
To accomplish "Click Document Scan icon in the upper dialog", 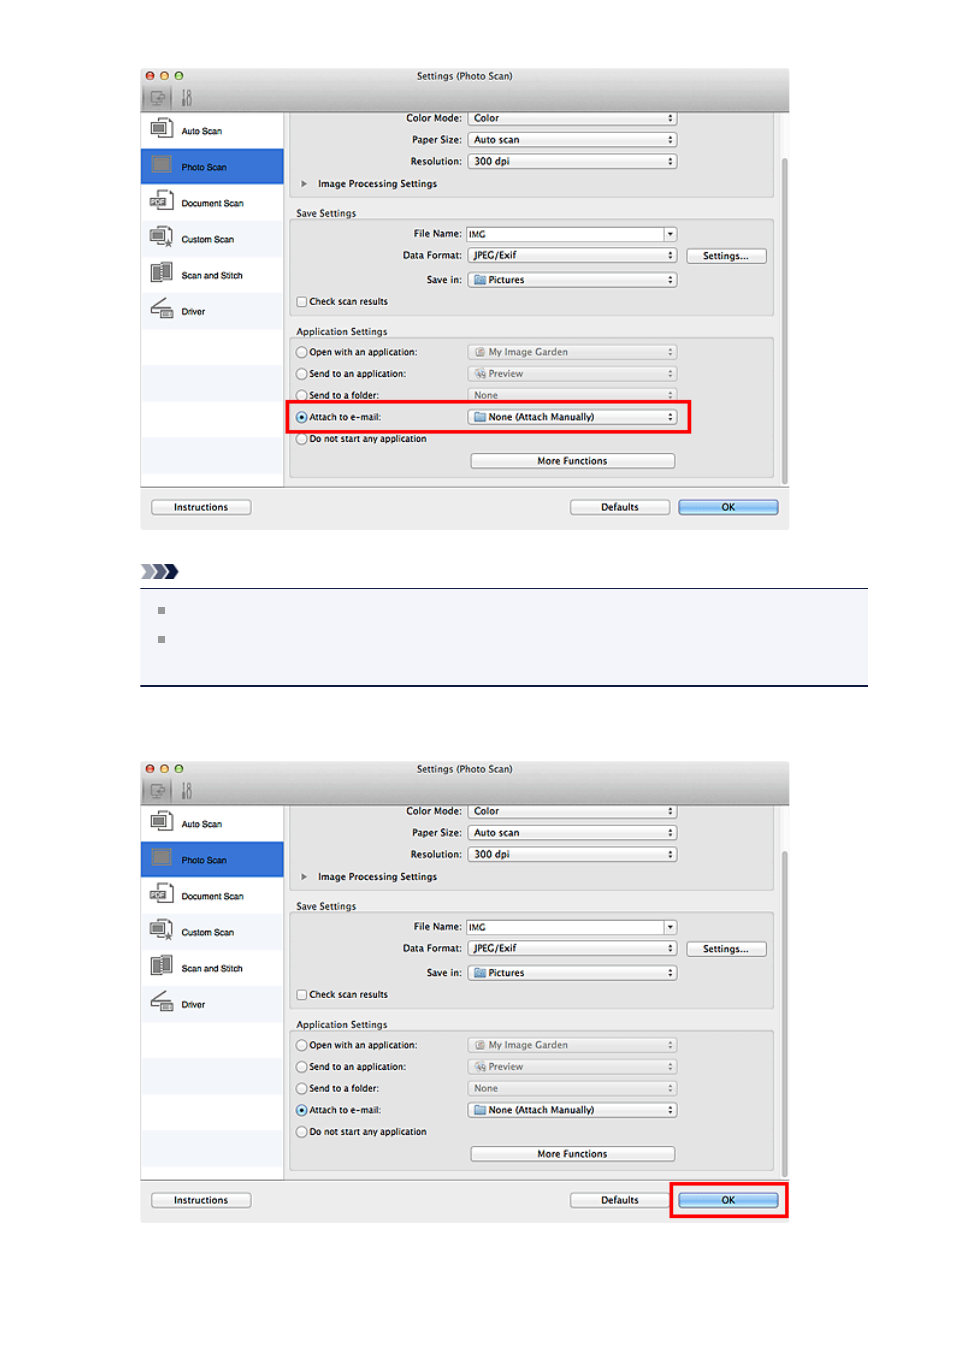I will coord(161,202).
